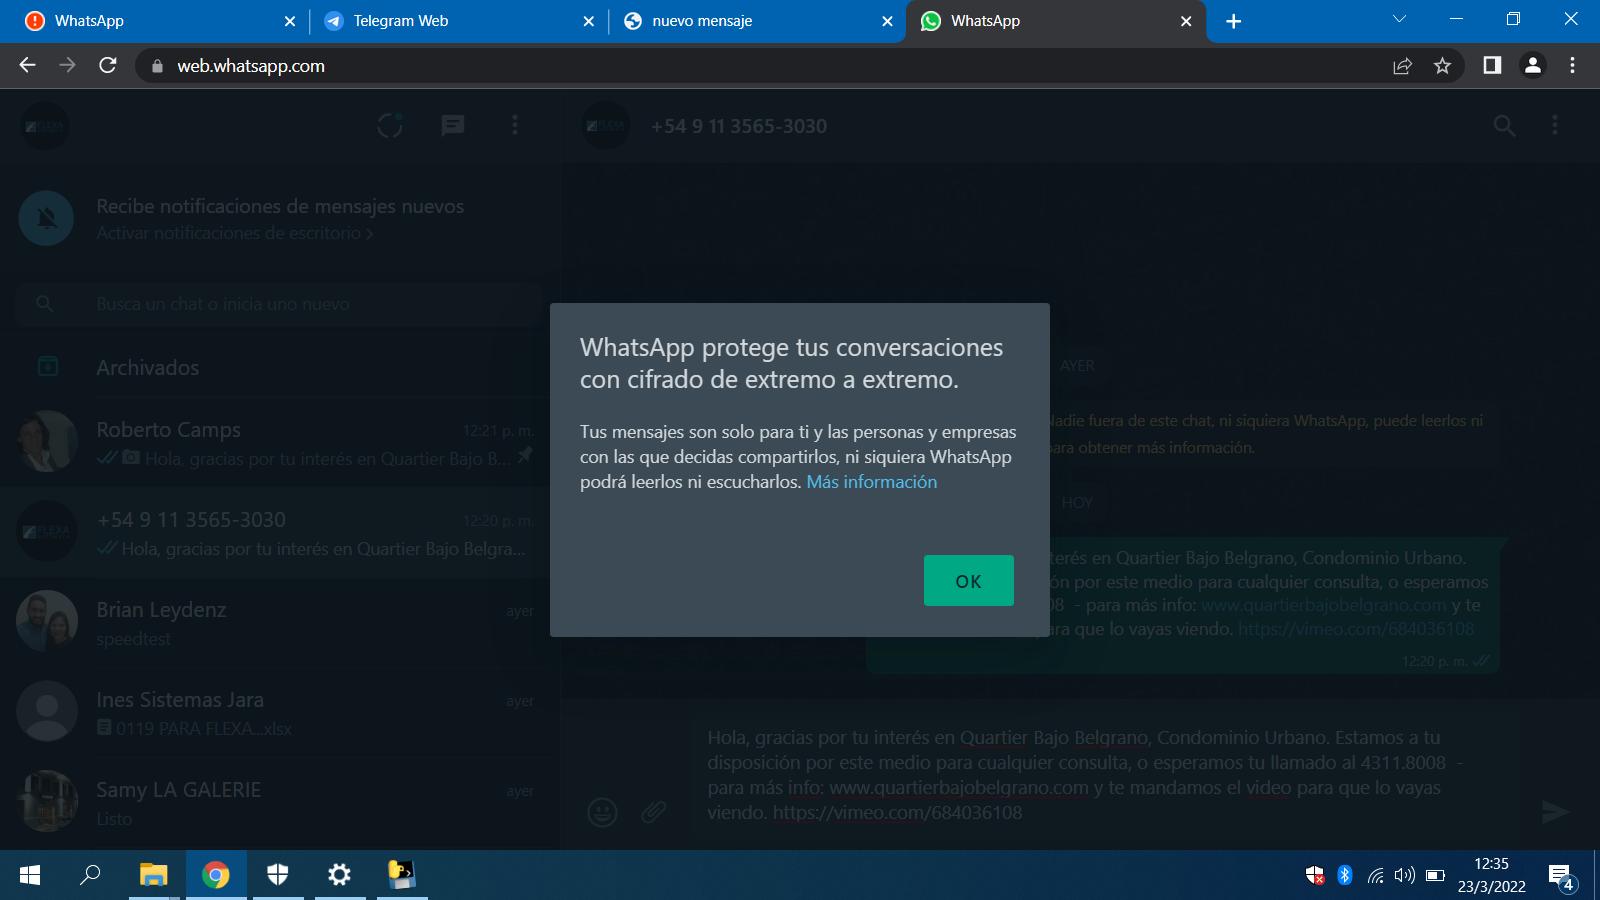Open the Wi-Fi network tray icon

point(1376,876)
